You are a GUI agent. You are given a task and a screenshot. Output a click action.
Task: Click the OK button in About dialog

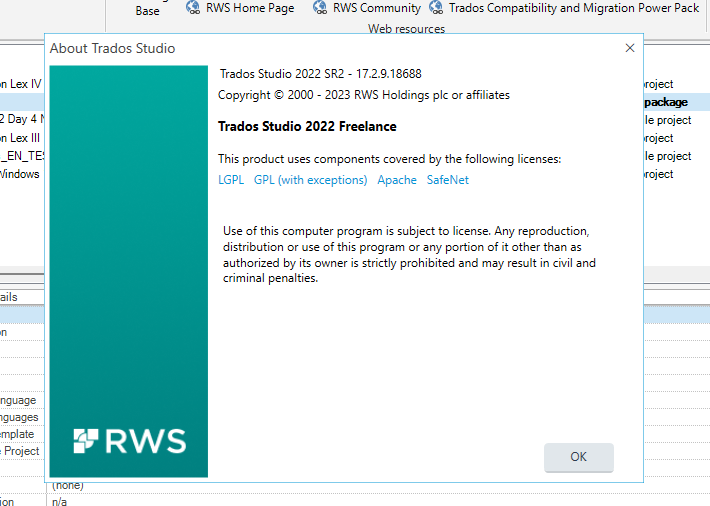pos(579,457)
